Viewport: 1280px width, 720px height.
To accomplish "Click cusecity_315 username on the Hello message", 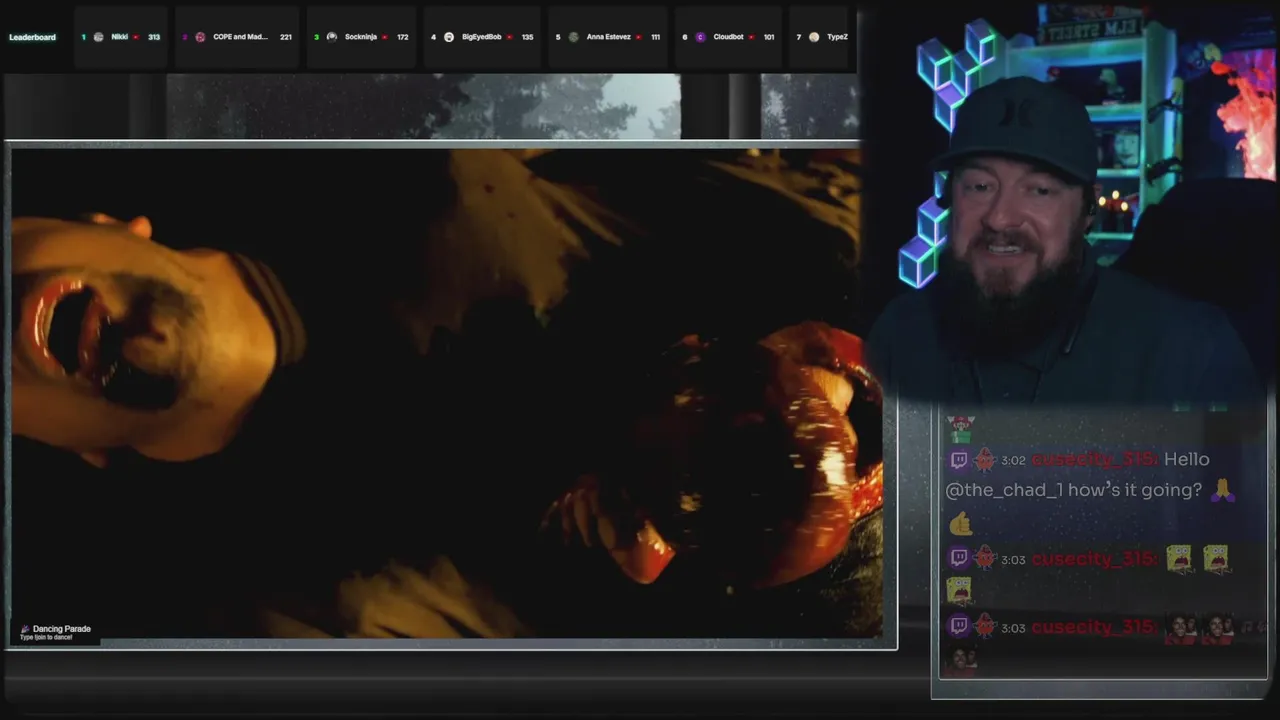I will point(1094,460).
